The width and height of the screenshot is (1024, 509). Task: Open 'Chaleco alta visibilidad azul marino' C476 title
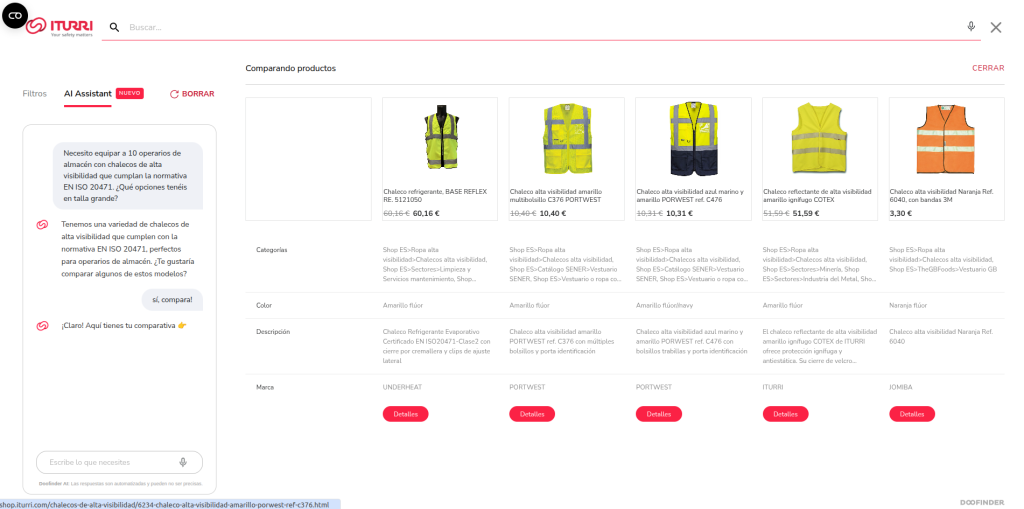pos(690,195)
